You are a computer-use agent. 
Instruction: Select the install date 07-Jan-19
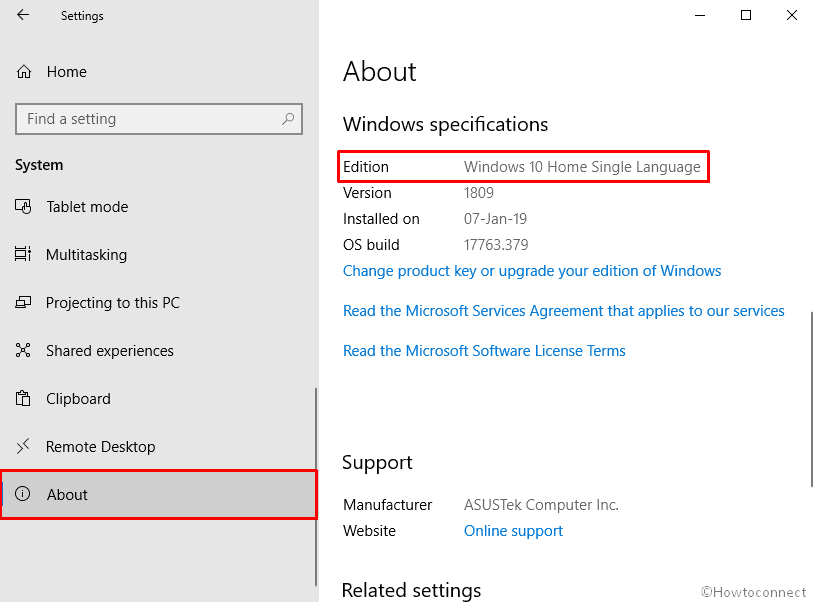pos(495,218)
